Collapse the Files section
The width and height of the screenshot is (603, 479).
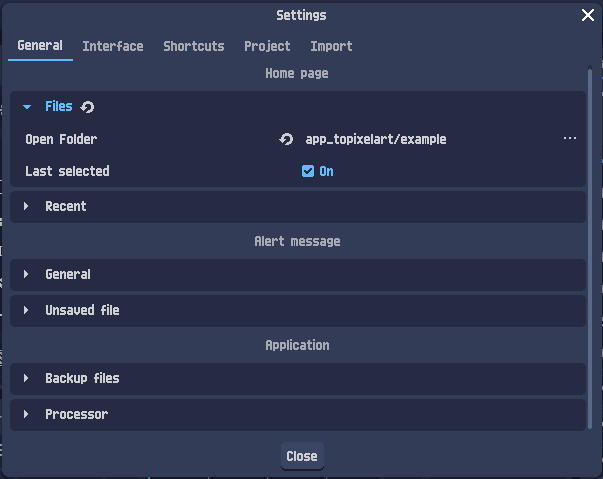tap(27, 107)
